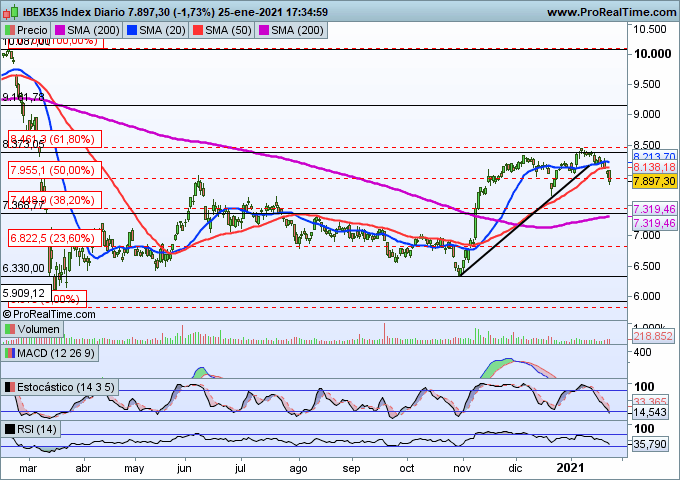Image resolution: width=680 pixels, height=480 pixels.
Task: Click the stochastic signal value 33,365
Action: (x=650, y=402)
